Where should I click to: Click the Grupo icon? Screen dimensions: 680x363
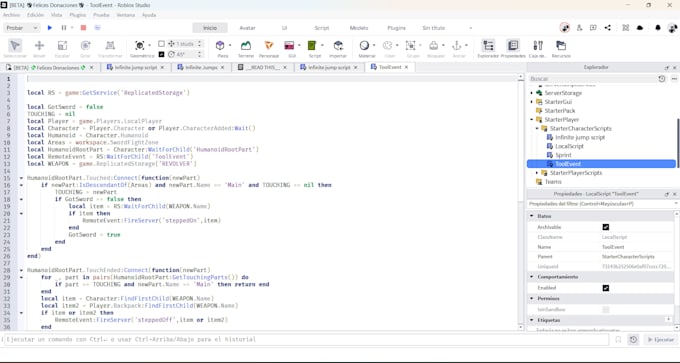(x=410, y=46)
